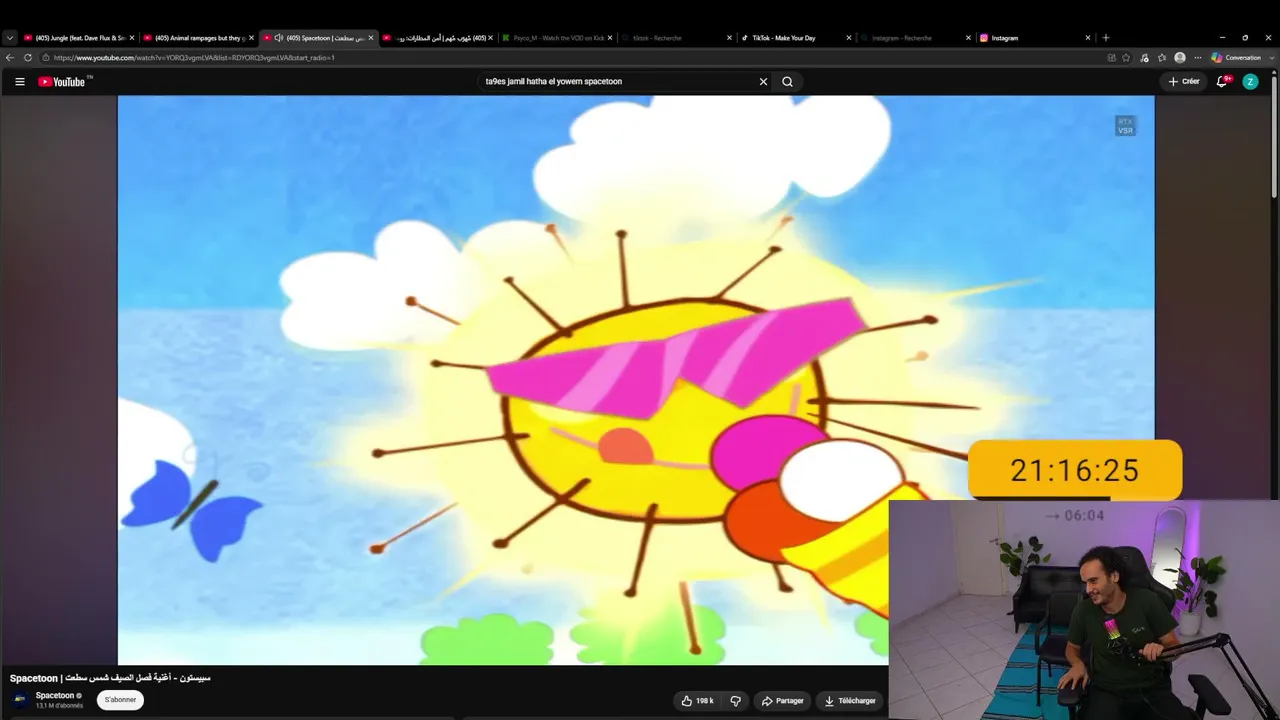The width and height of the screenshot is (1280, 720).
Task: Close the Psyco_M Kick VOD tab
Action: tap(610, 38)
